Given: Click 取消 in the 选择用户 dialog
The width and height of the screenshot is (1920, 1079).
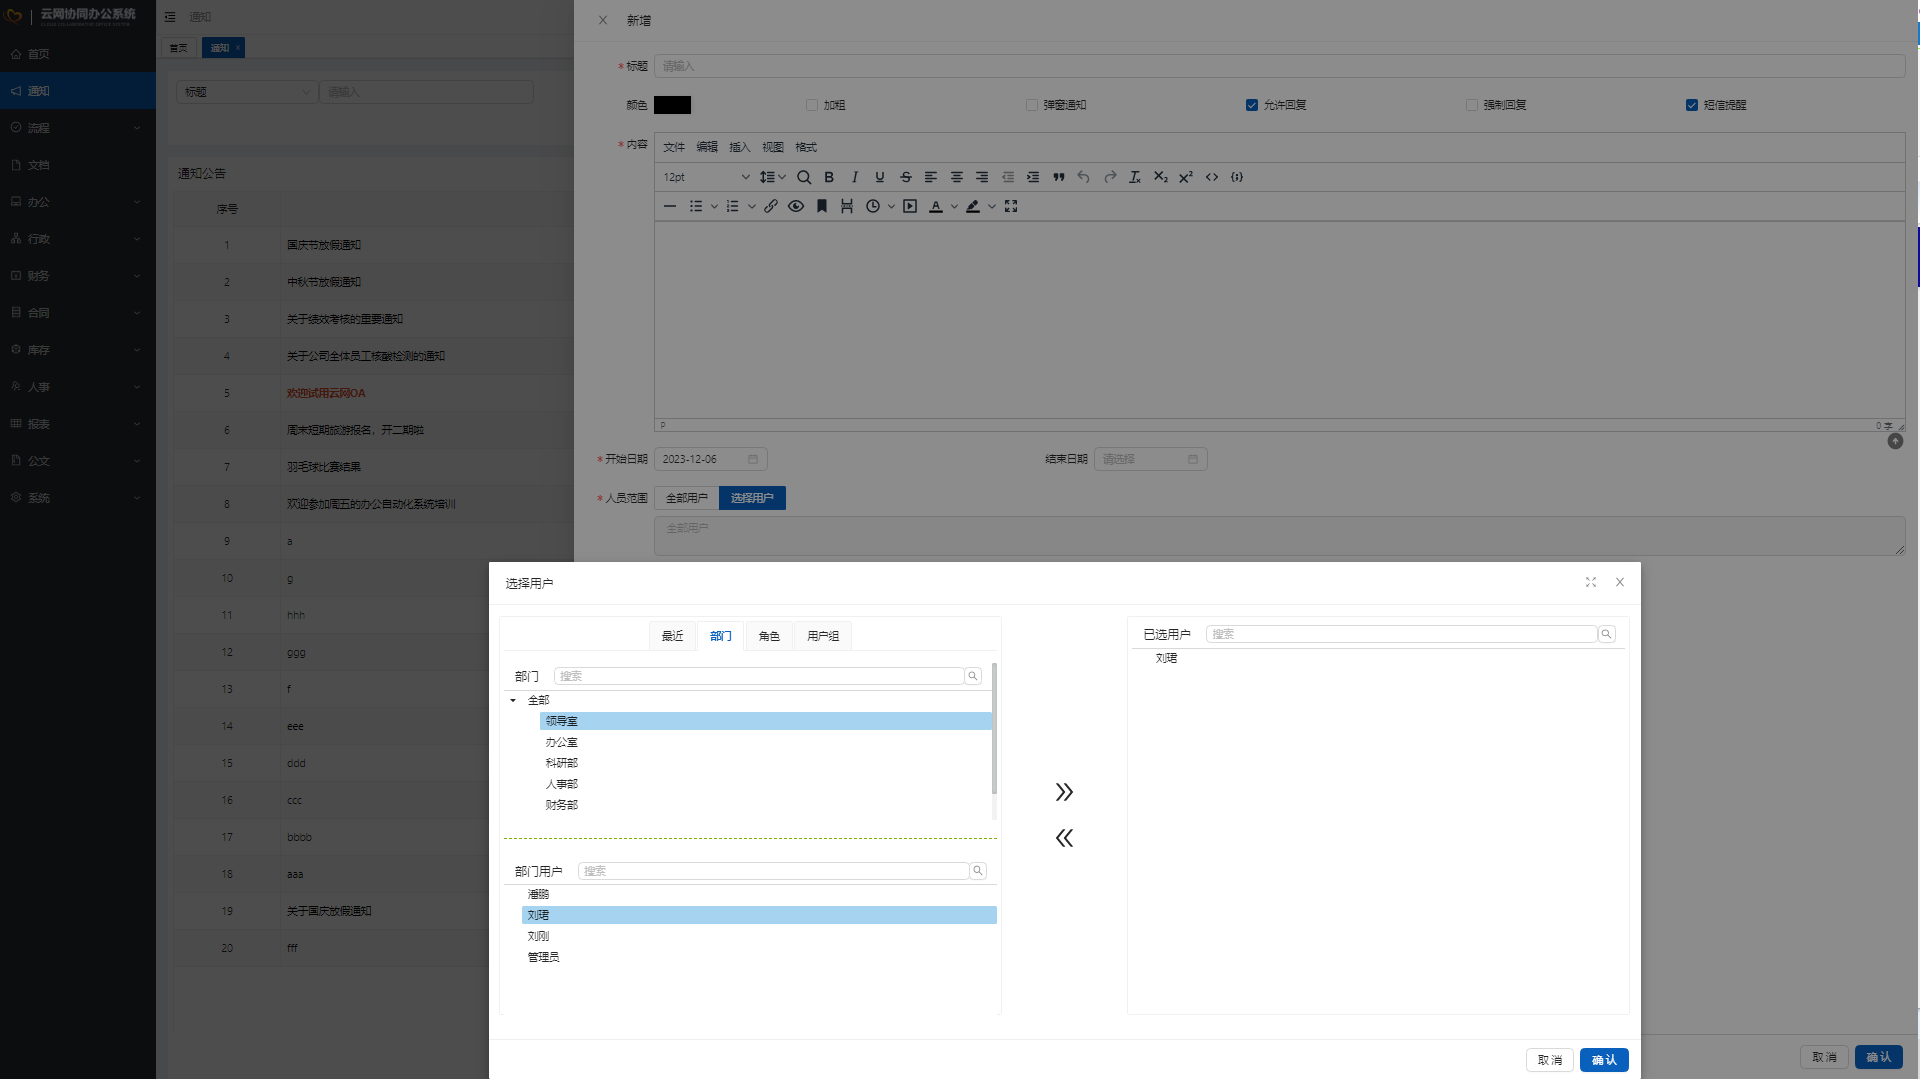Looking at the screenshot, I should [x=1550, y=1060].
